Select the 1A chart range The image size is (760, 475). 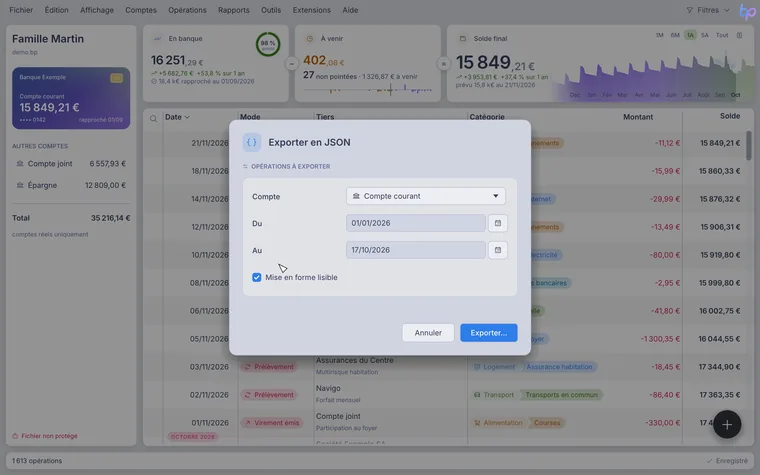point(690,35)
